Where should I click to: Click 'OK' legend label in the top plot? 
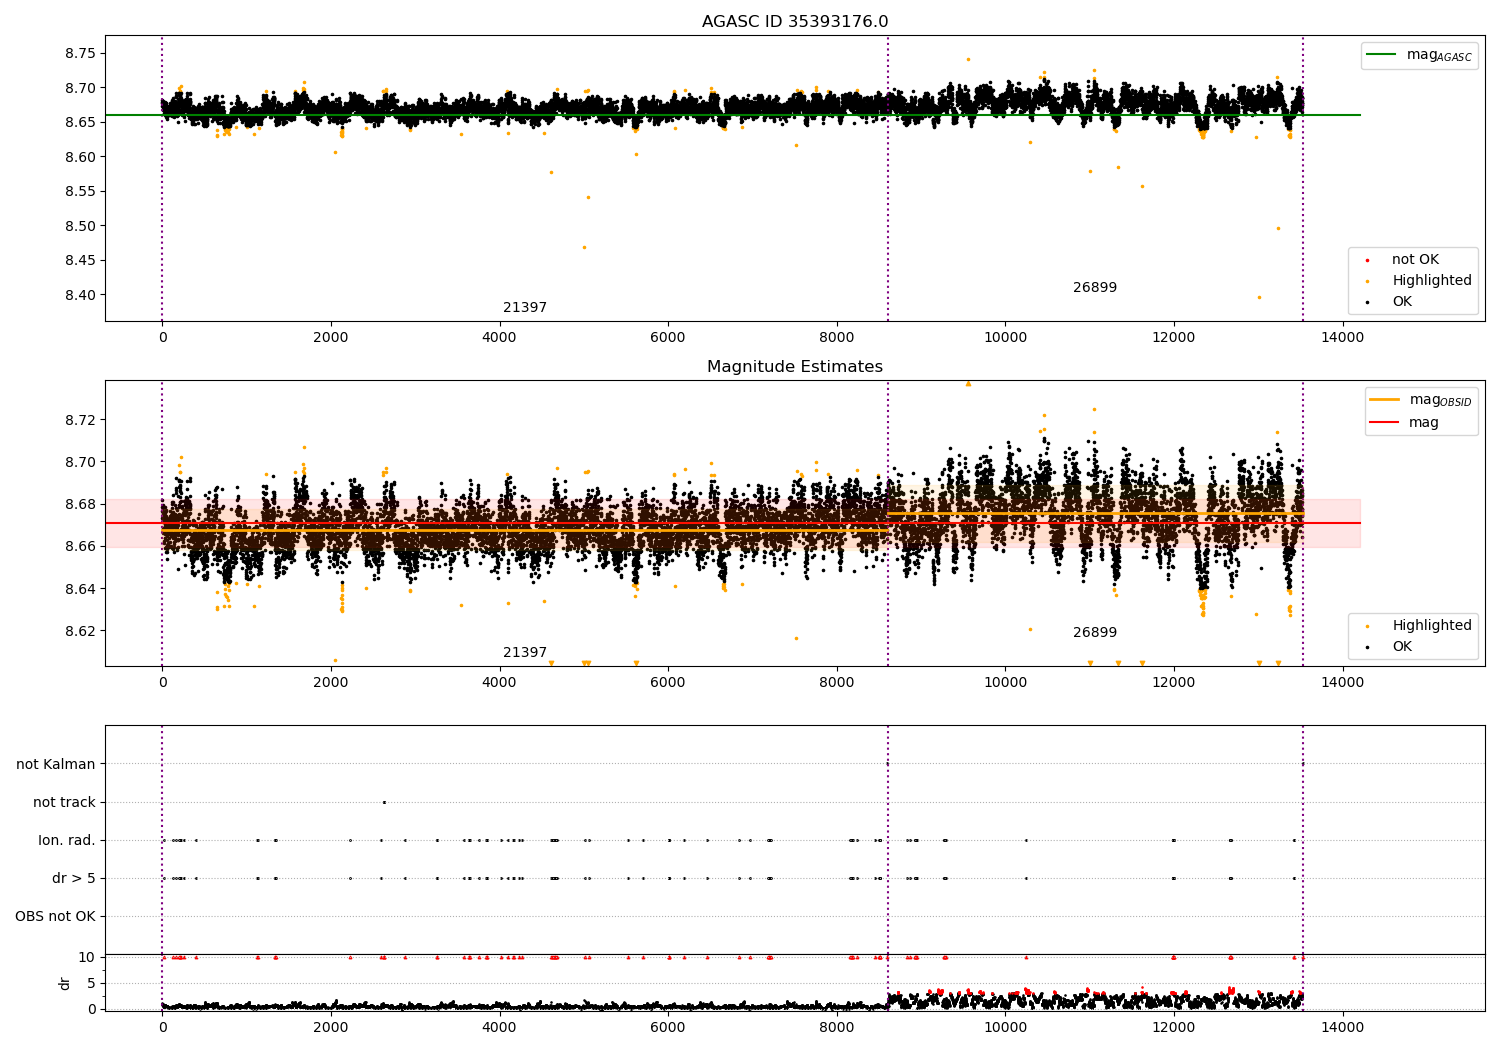tap(1402, 302)
